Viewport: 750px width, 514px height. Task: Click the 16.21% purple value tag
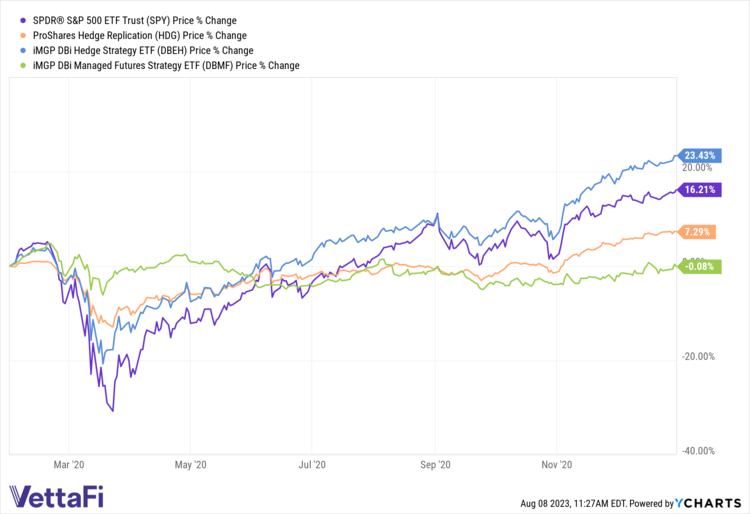pyautogui.click(x=698, y=188)
